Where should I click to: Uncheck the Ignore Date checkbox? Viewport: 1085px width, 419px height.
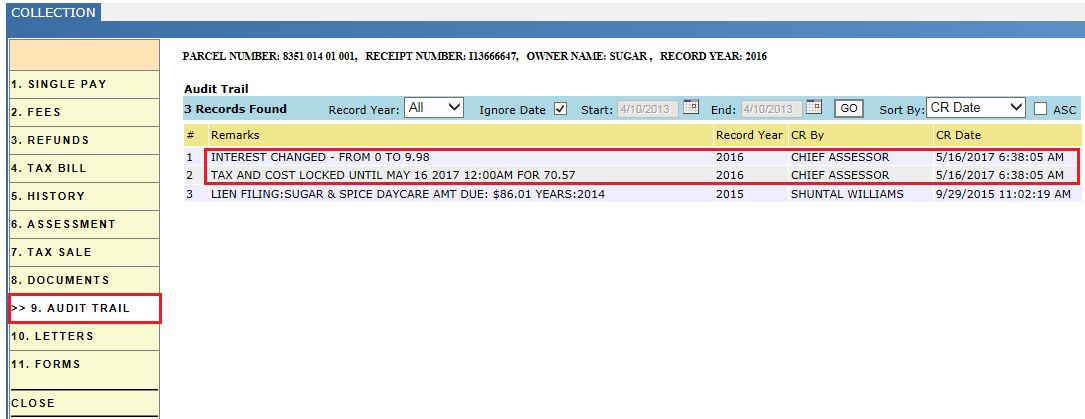point(560,109)
